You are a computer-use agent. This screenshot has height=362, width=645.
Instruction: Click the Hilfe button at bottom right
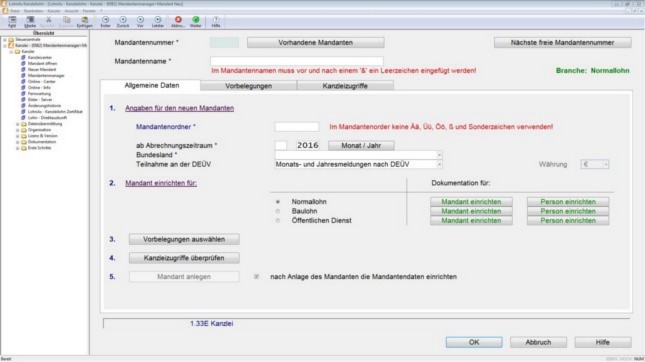click(x=603, y=342)
